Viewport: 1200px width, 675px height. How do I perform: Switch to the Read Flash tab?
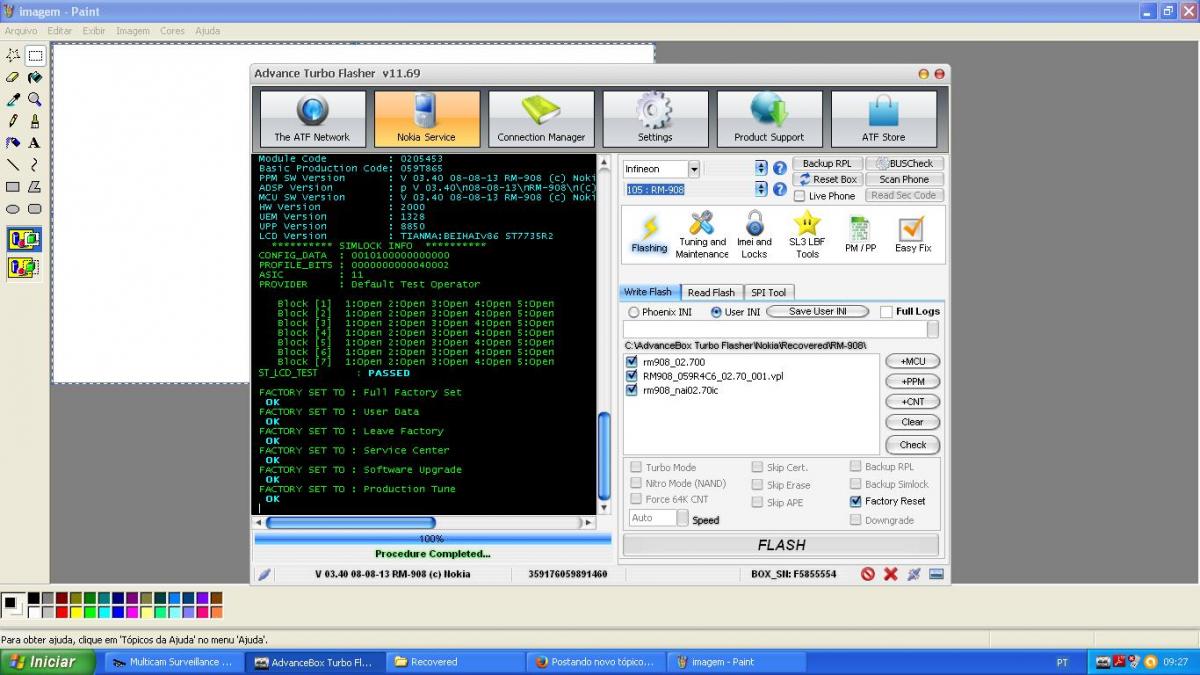[711, 292]
